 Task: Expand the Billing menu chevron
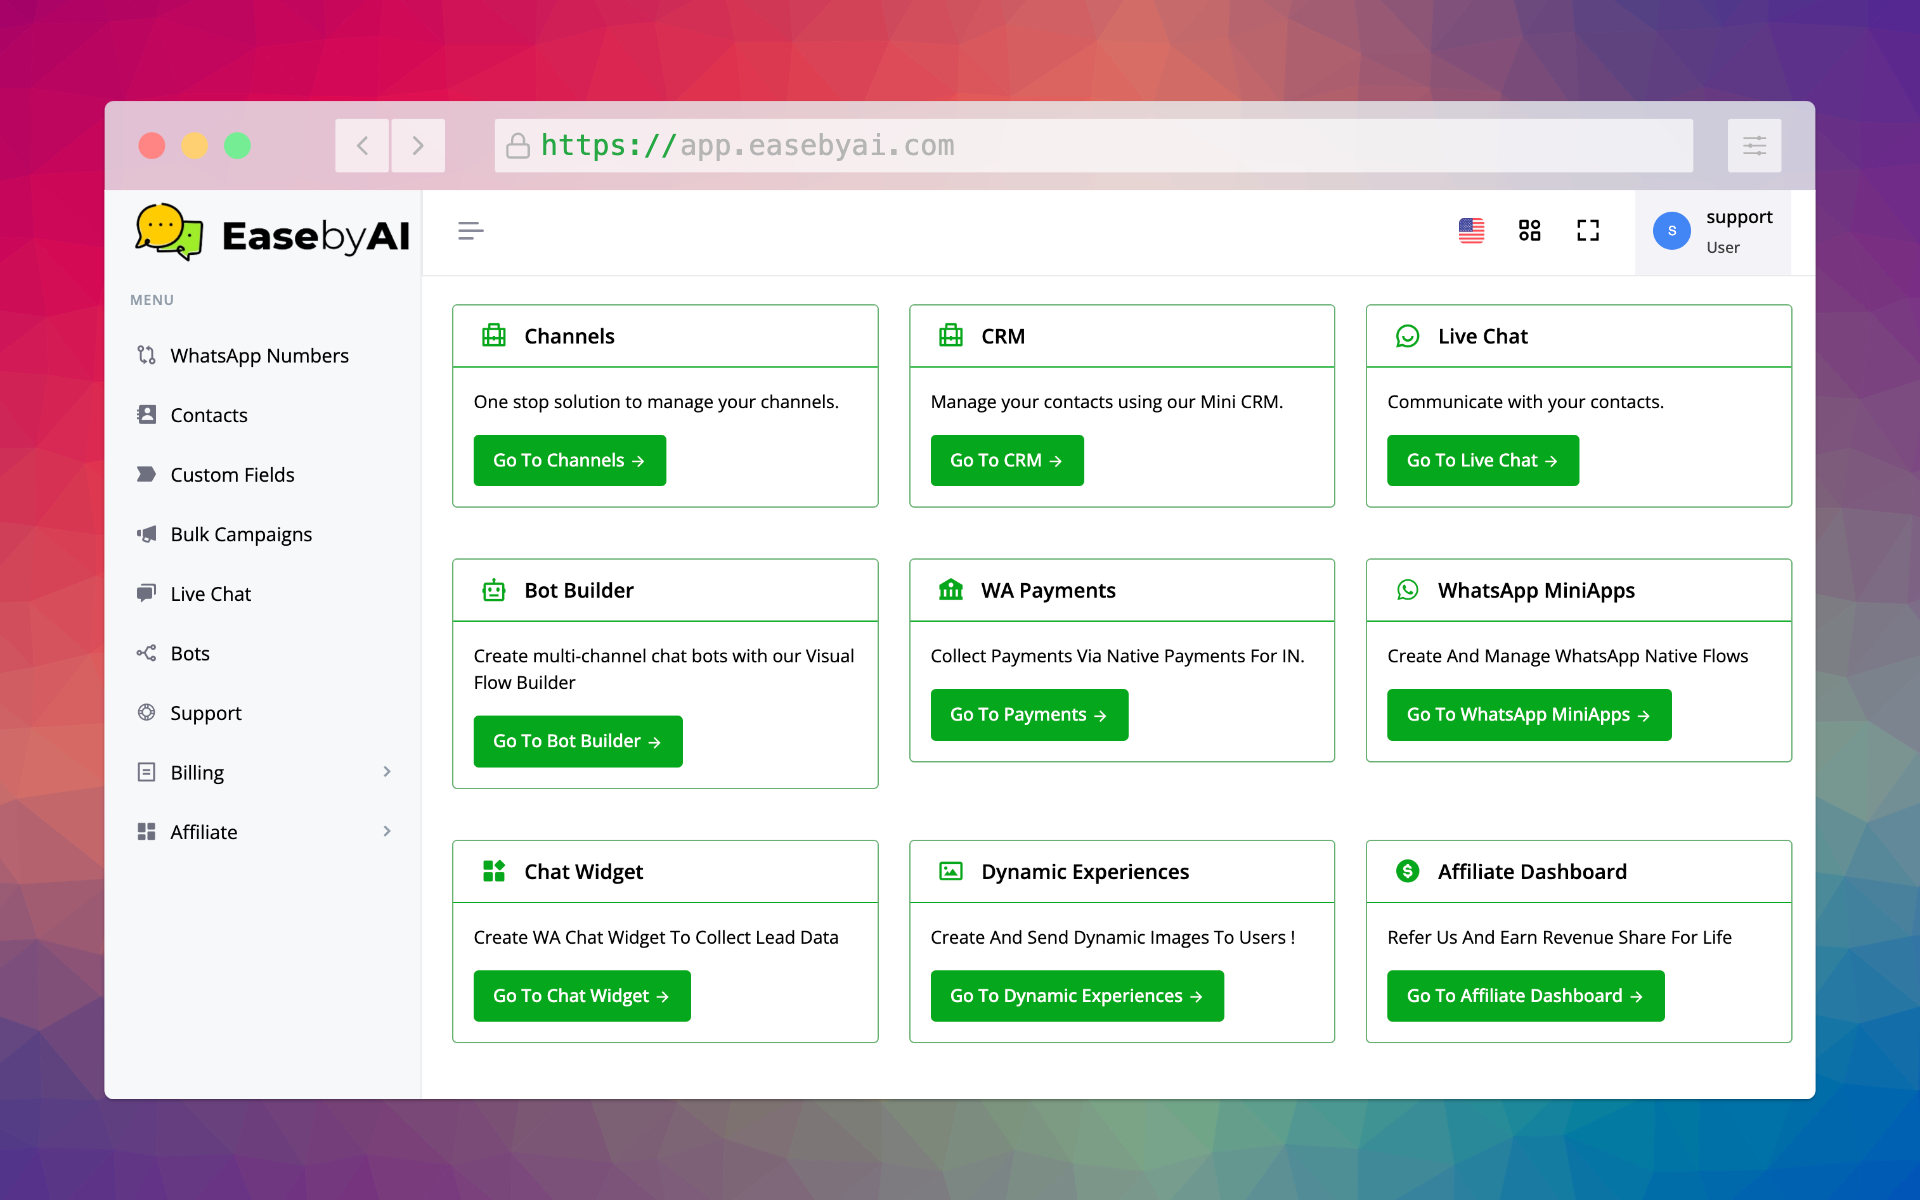387,772
